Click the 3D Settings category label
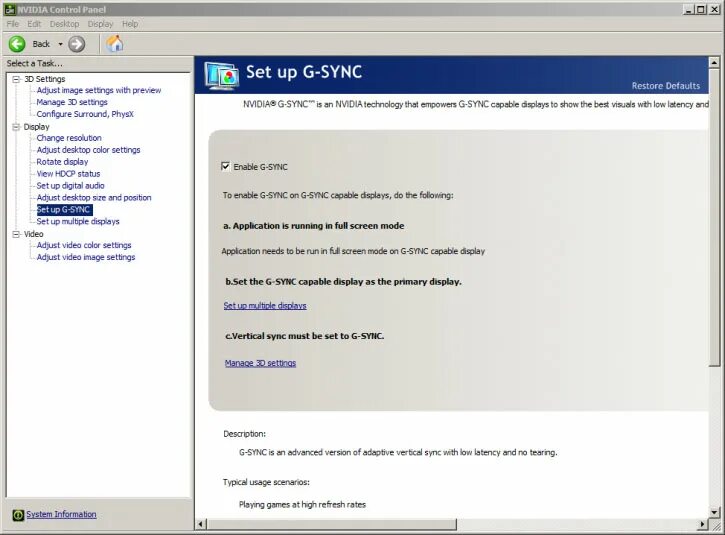The width and height of the screenshot is (725, 535). [45, 79]
